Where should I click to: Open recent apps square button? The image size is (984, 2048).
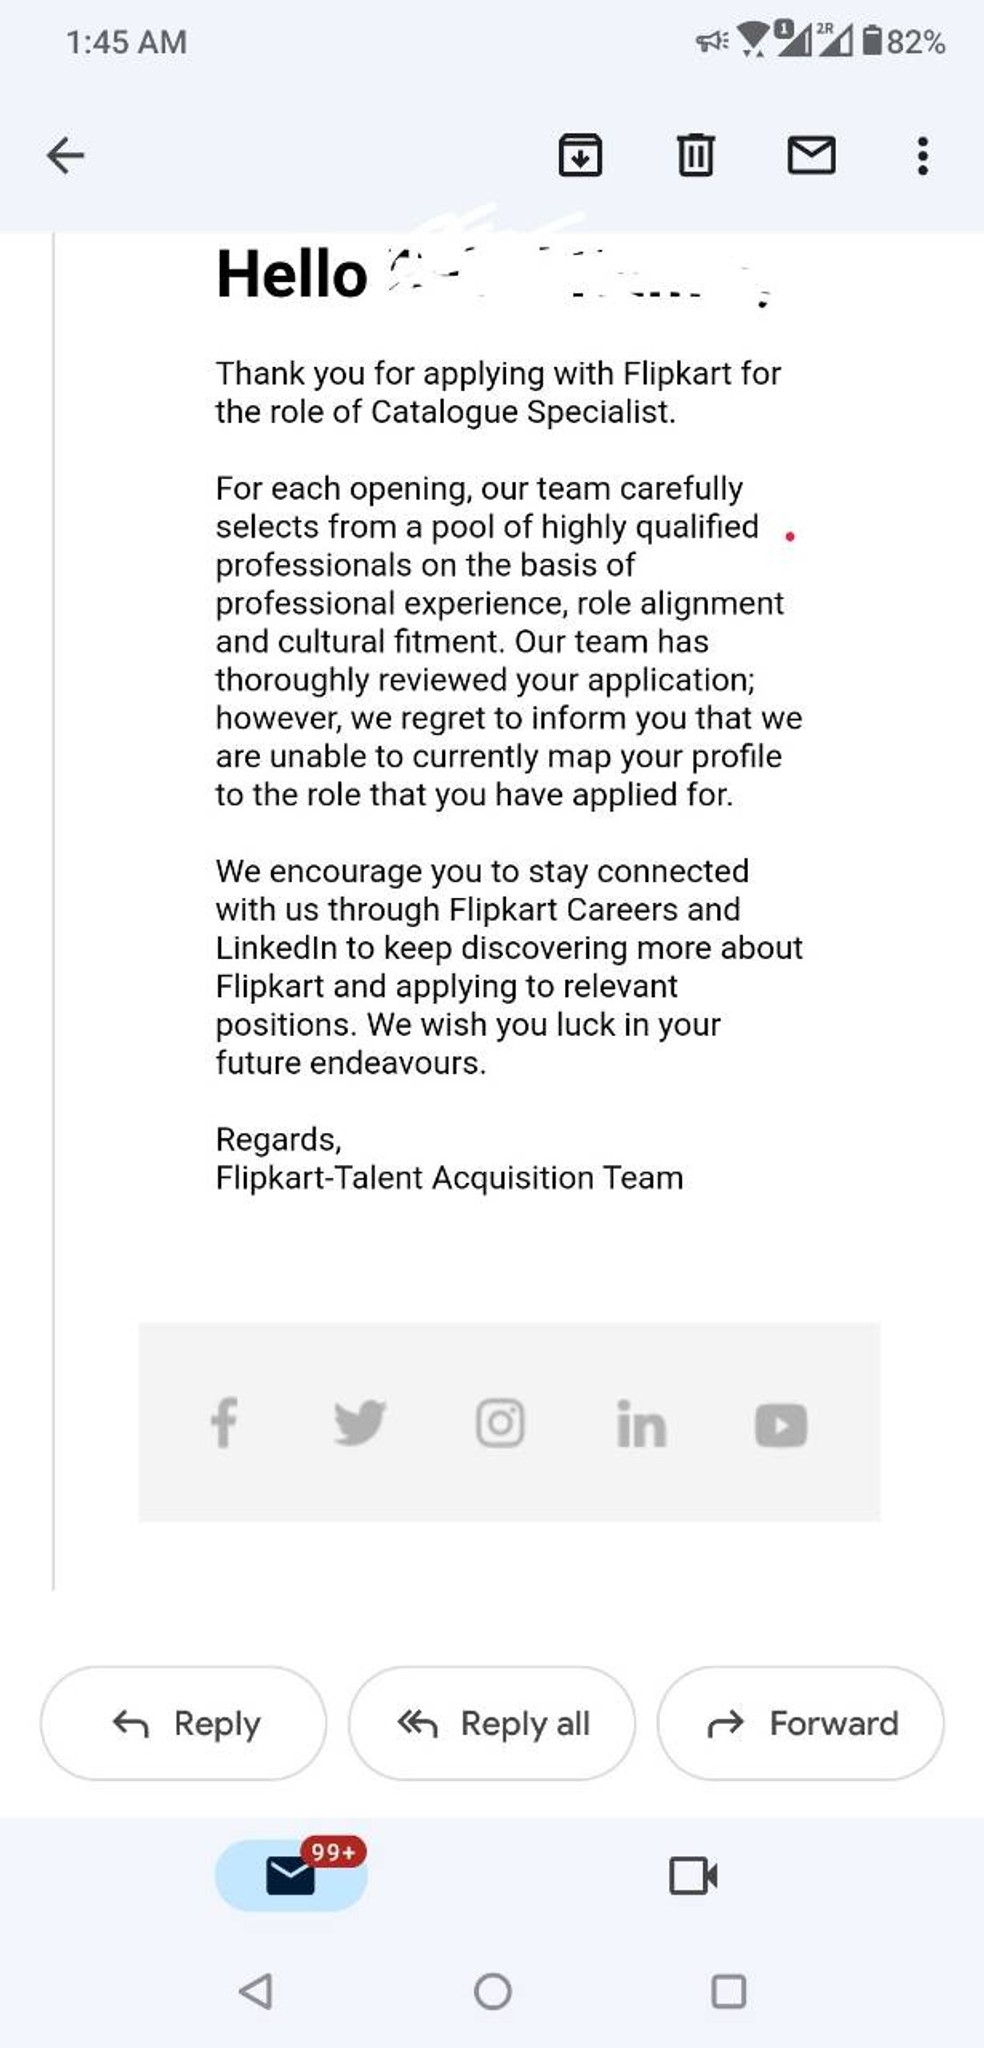[728, 1991]
